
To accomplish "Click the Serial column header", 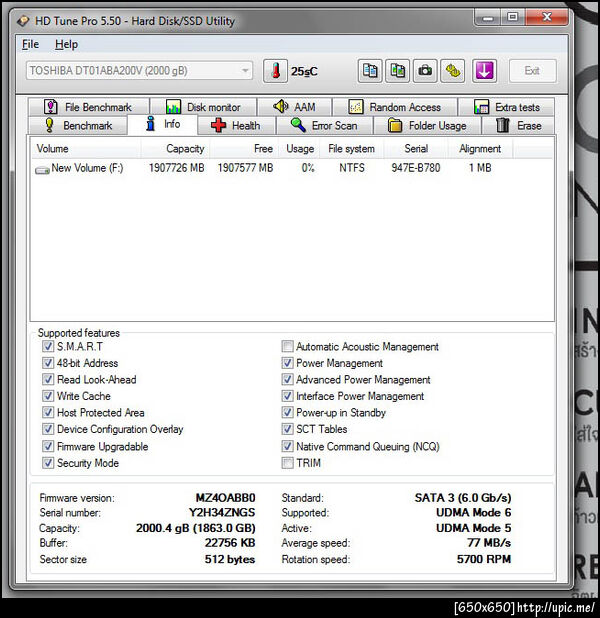I will coord(416,149).
